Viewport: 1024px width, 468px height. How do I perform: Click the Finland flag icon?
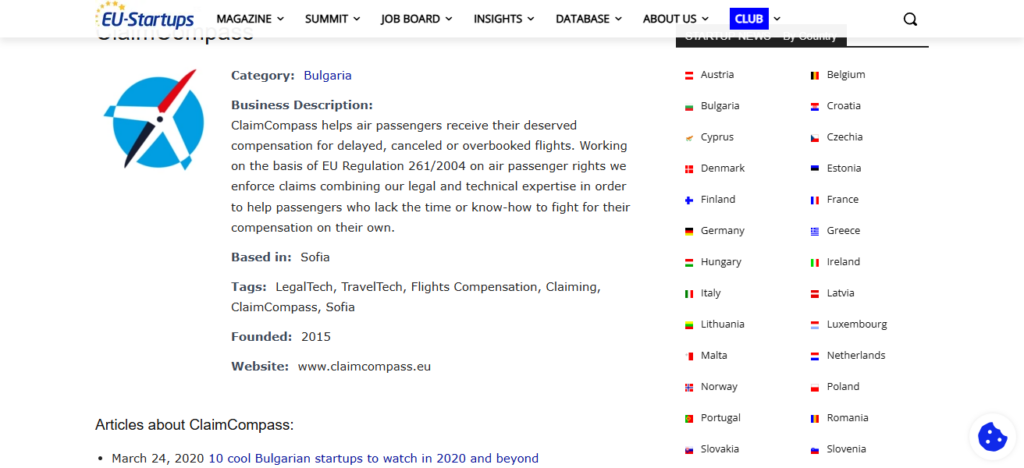tap(688, 200)
